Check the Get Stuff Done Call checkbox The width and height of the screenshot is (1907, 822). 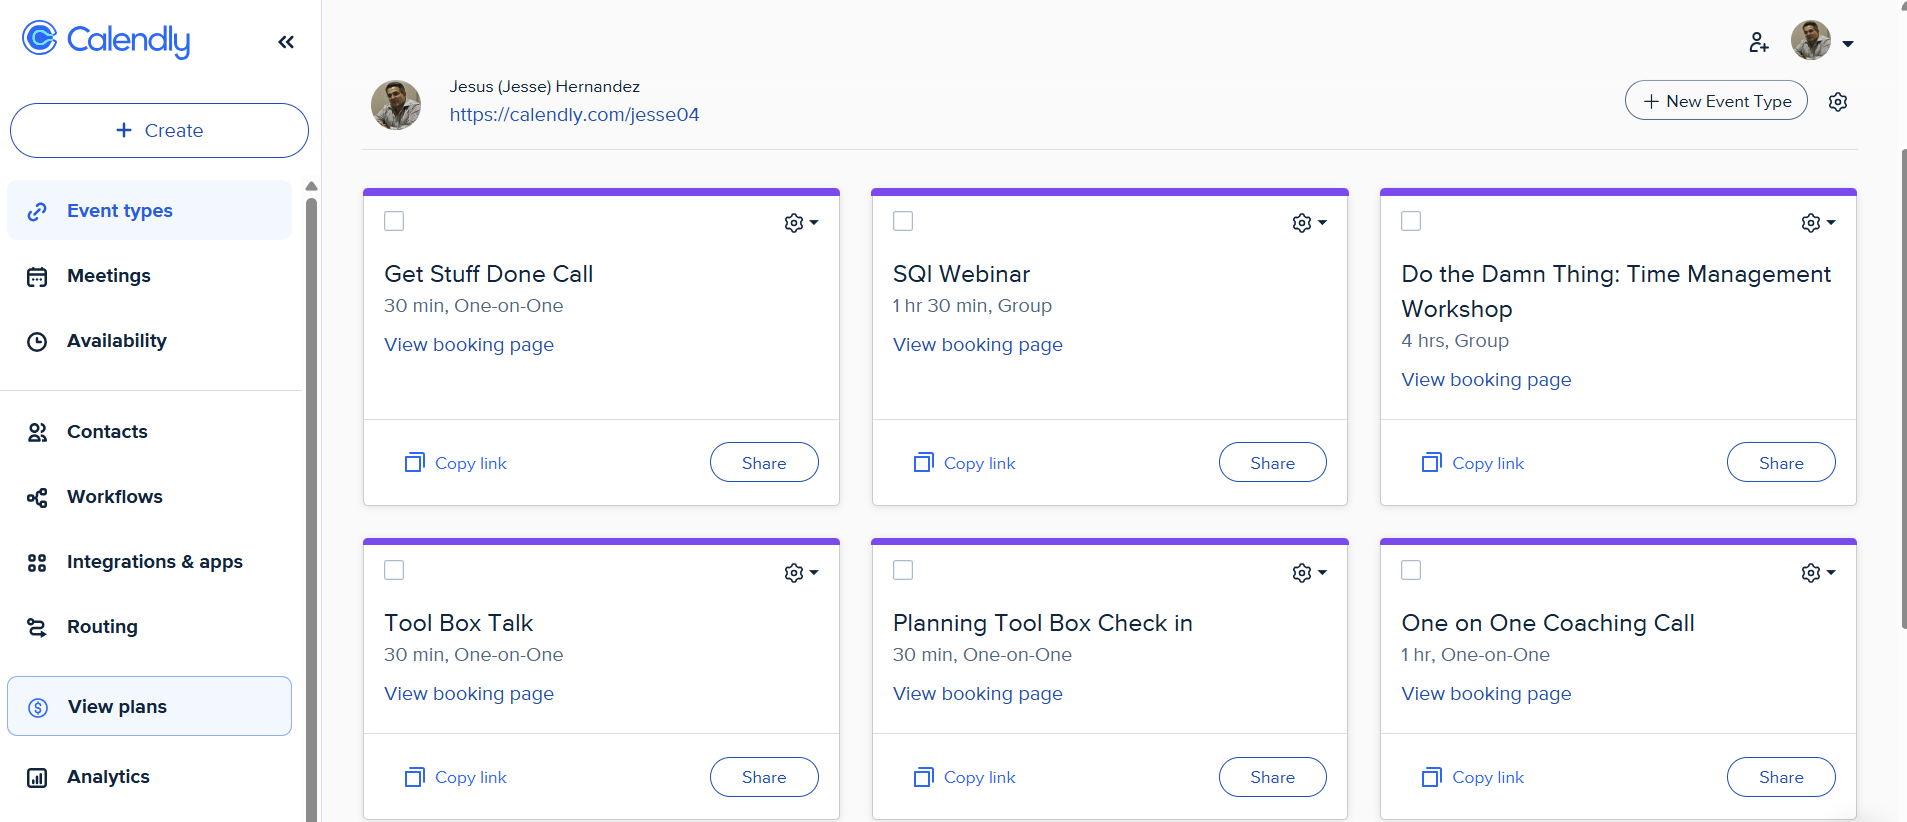coord(394,221)
